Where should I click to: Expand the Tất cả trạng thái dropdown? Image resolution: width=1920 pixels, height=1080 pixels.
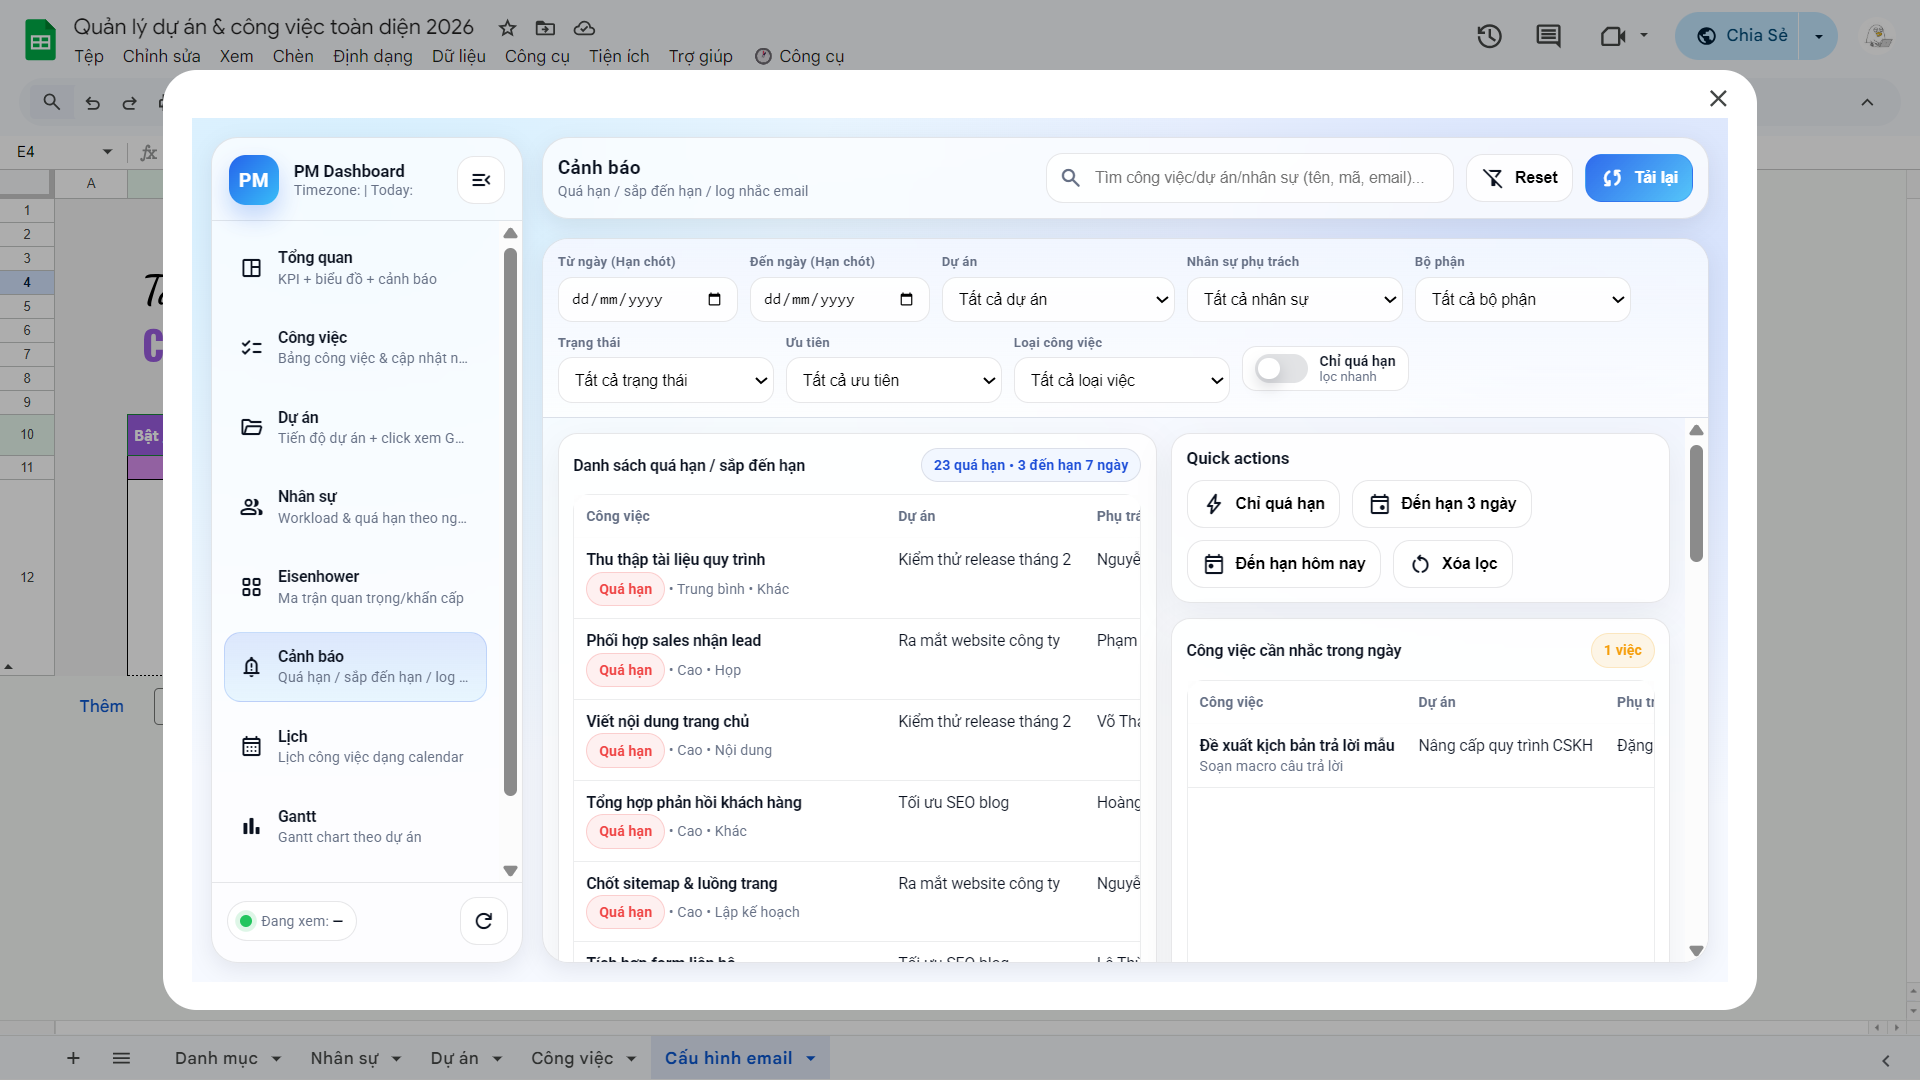[665, 381]
